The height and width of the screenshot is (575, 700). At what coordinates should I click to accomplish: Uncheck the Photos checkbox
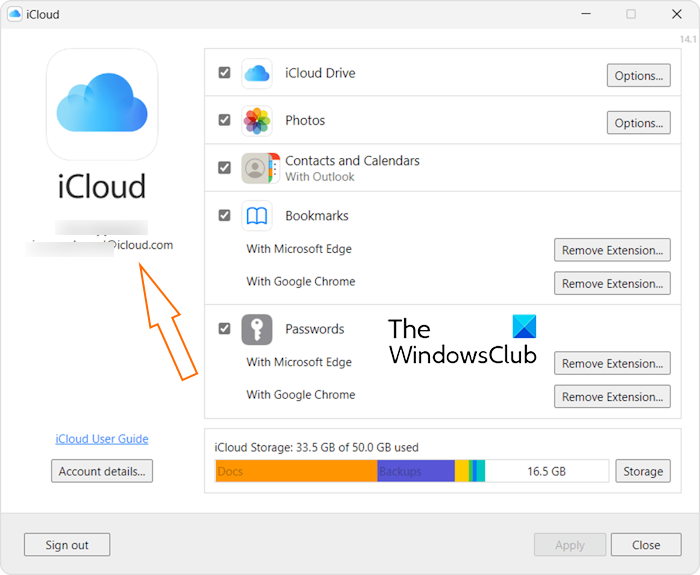point(225,120)
